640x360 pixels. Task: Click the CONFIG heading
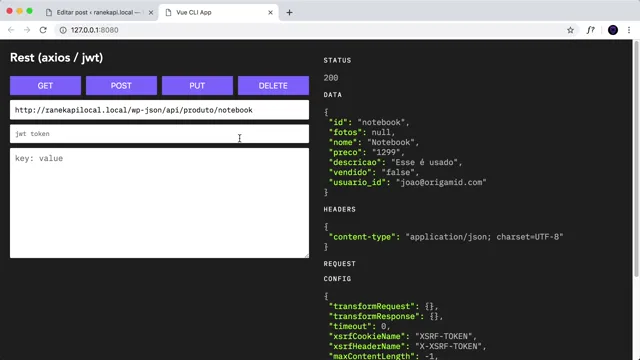337,279
